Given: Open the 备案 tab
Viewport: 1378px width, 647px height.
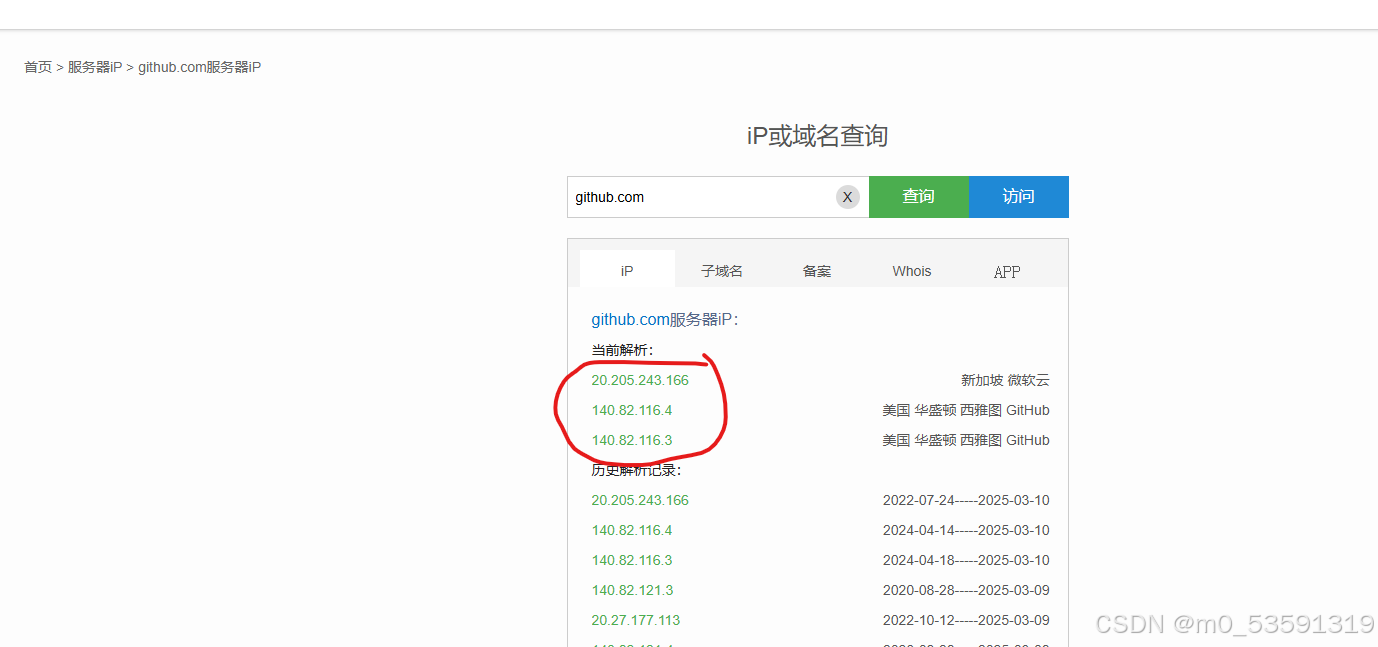Looking at the screenshot, I should (x=817, y=270).
